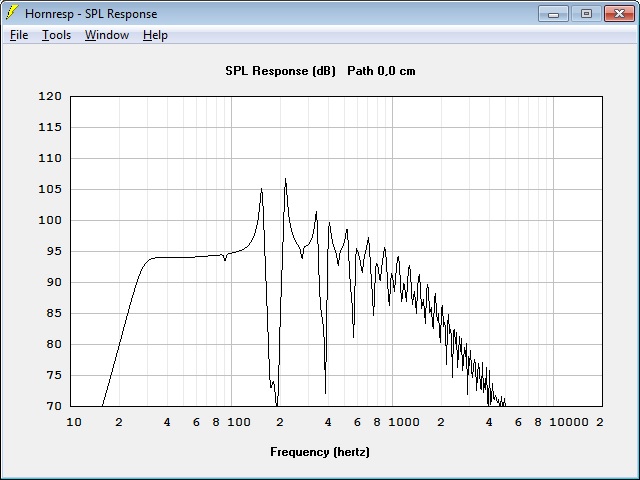Image resolution: width=640 pixels, height=480 pixels.
Task: Open the Window menu
Action: click(x=107, y=35)
